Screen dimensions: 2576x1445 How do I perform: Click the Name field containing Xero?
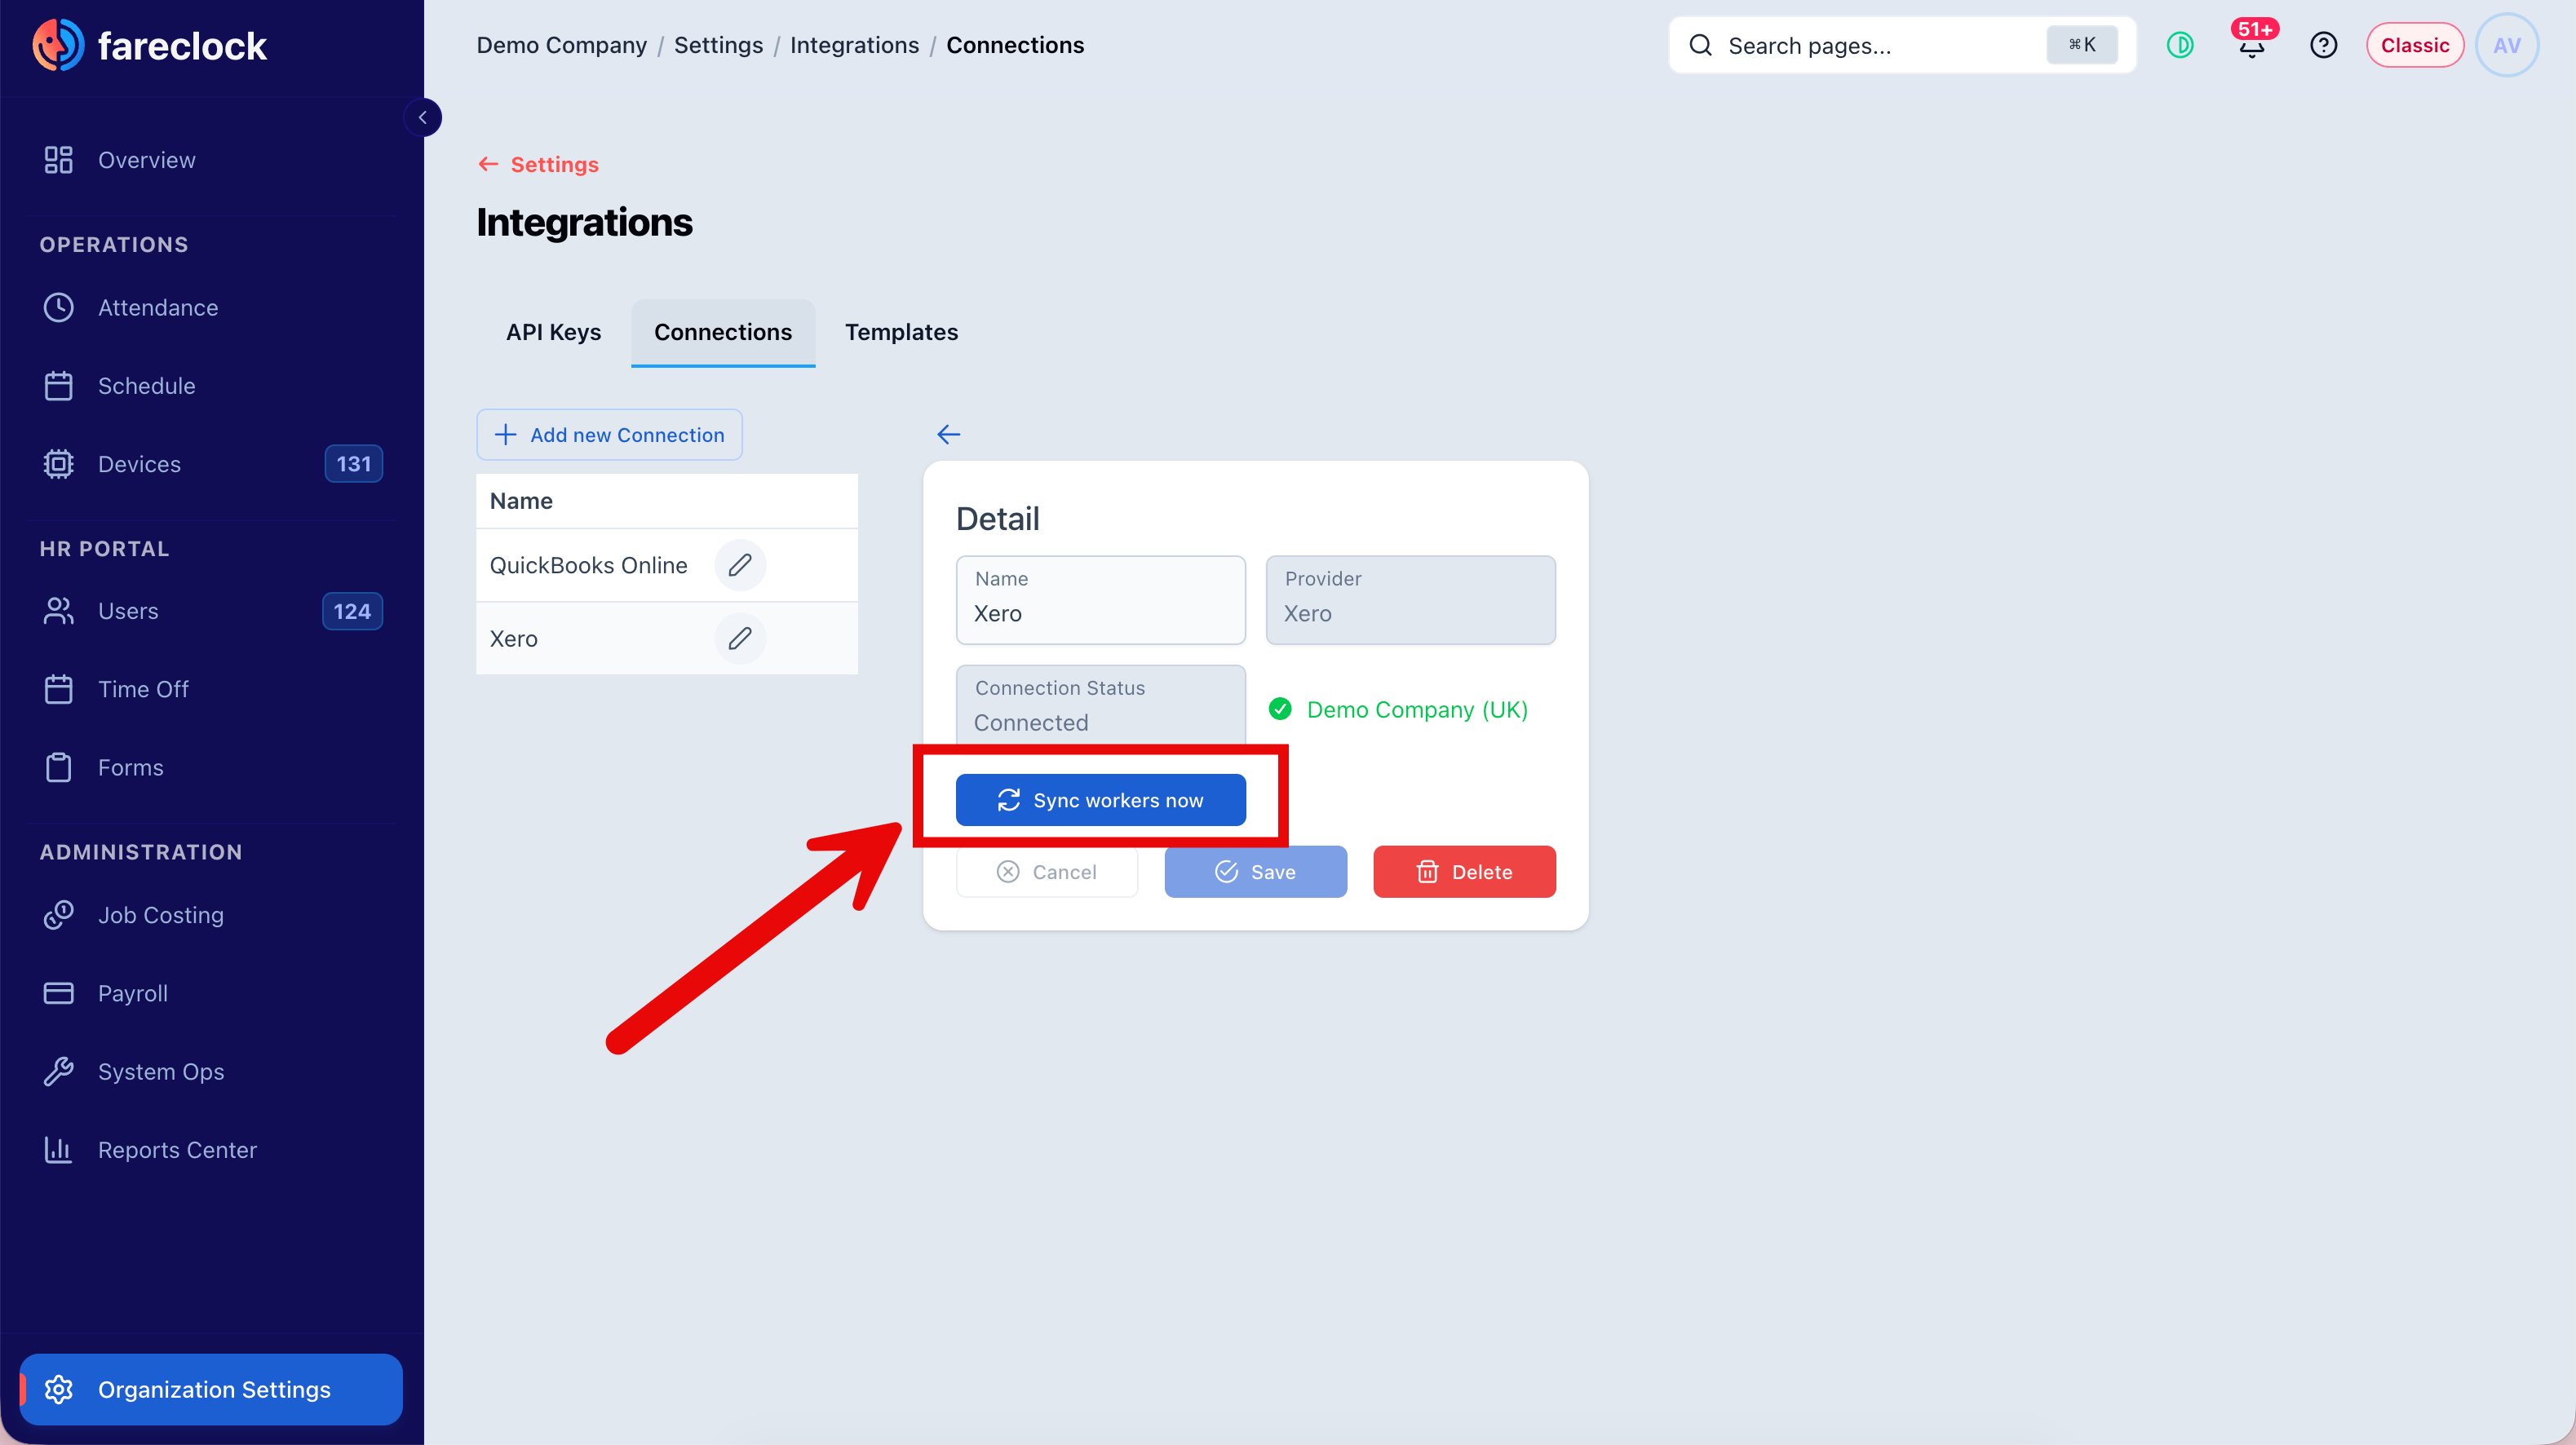pyautogui.click(x=1100, y=600)
